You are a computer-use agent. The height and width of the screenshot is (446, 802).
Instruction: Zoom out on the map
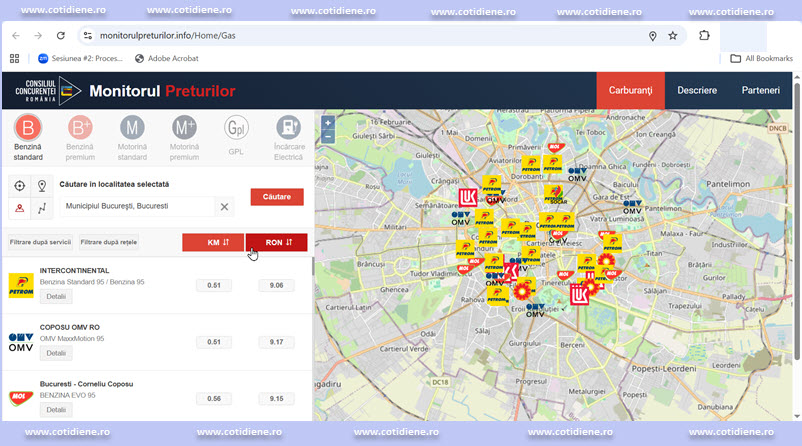click(x=328, y=136)
